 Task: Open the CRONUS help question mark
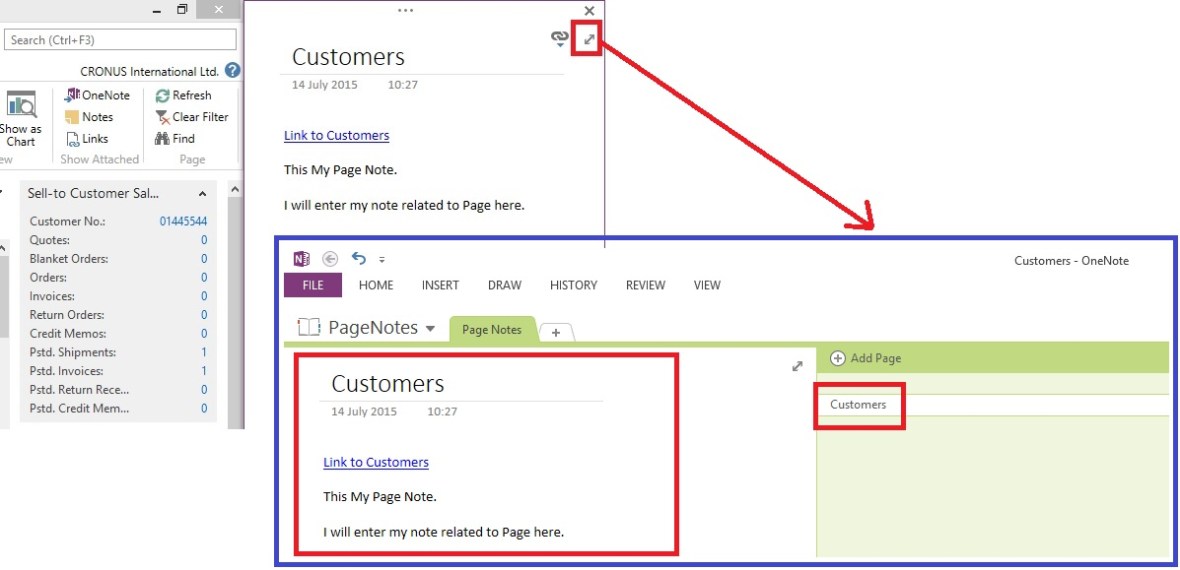233,71
